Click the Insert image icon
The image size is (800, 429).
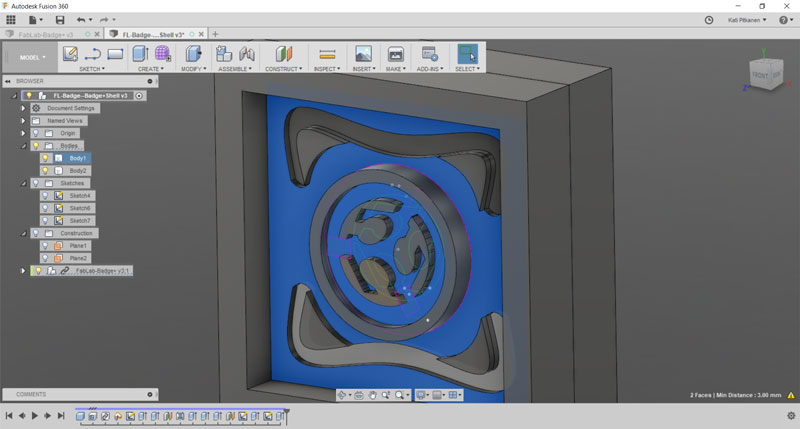pos(363,54)
